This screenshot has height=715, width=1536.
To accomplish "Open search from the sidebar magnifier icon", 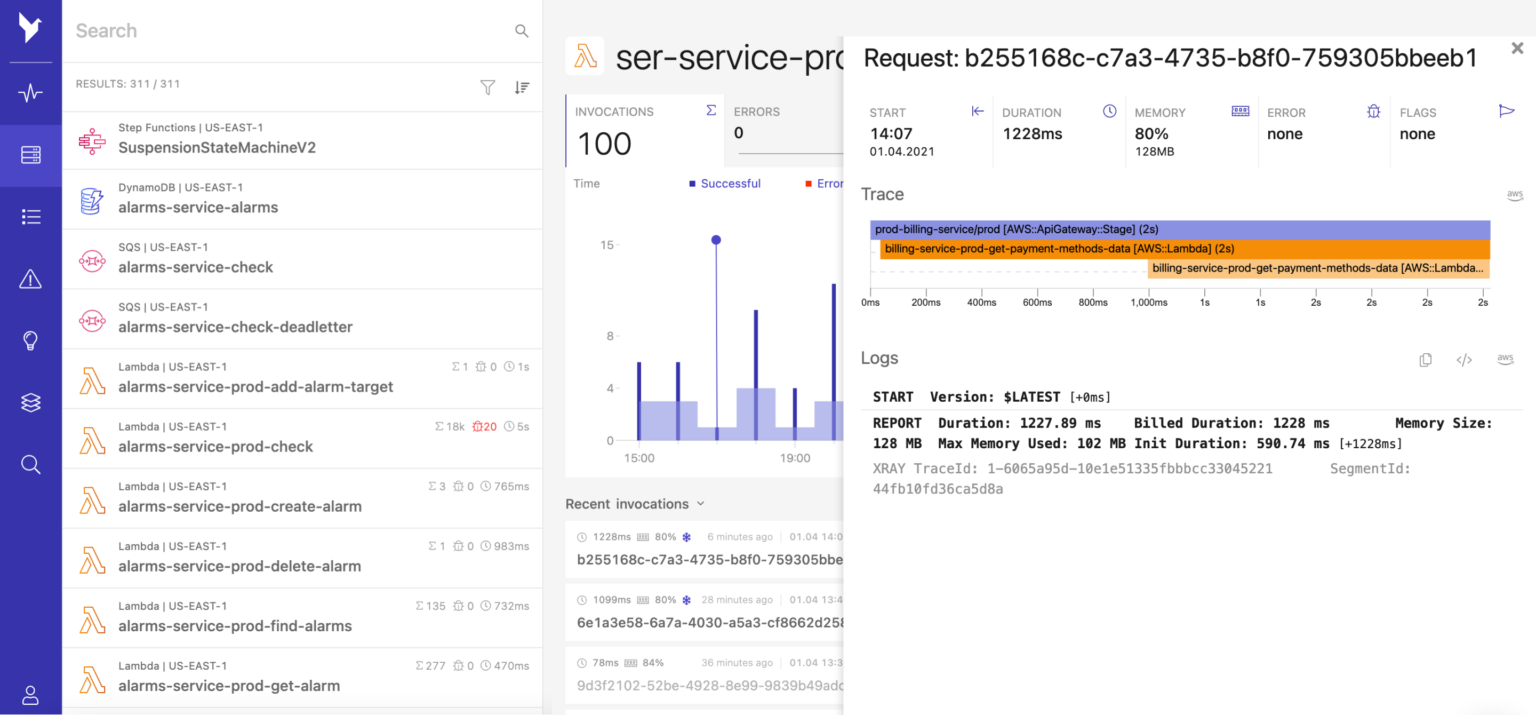I will point(30,463).
